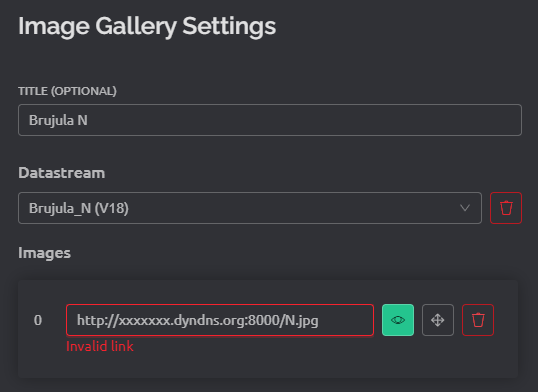Viewport: 538px width, 392px height.
Task: Open the Brujula_N (V18) datastream selector
Action: coord(250,208)
